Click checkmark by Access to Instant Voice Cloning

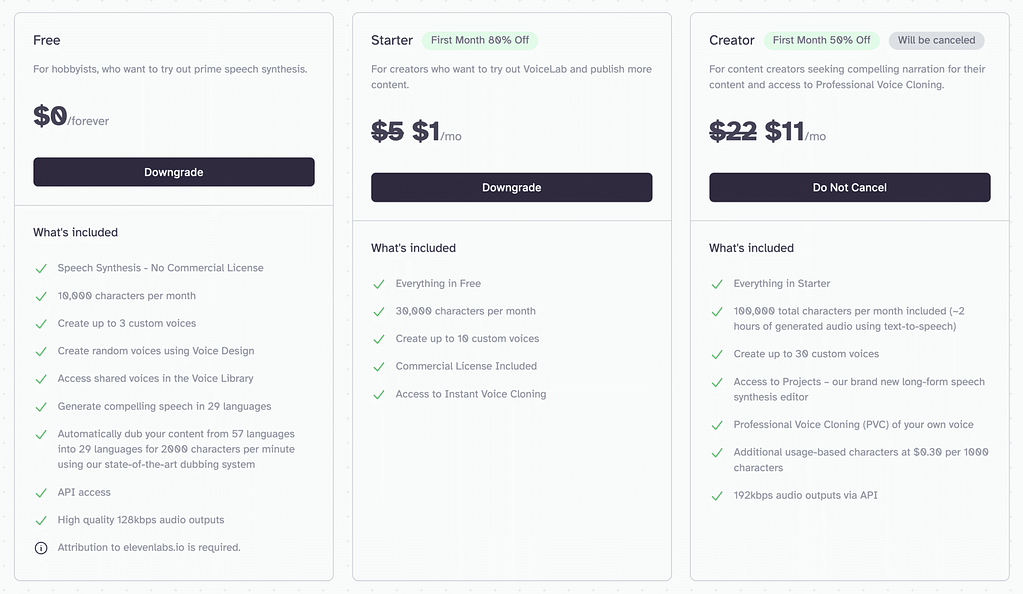(x=379, y=395)
